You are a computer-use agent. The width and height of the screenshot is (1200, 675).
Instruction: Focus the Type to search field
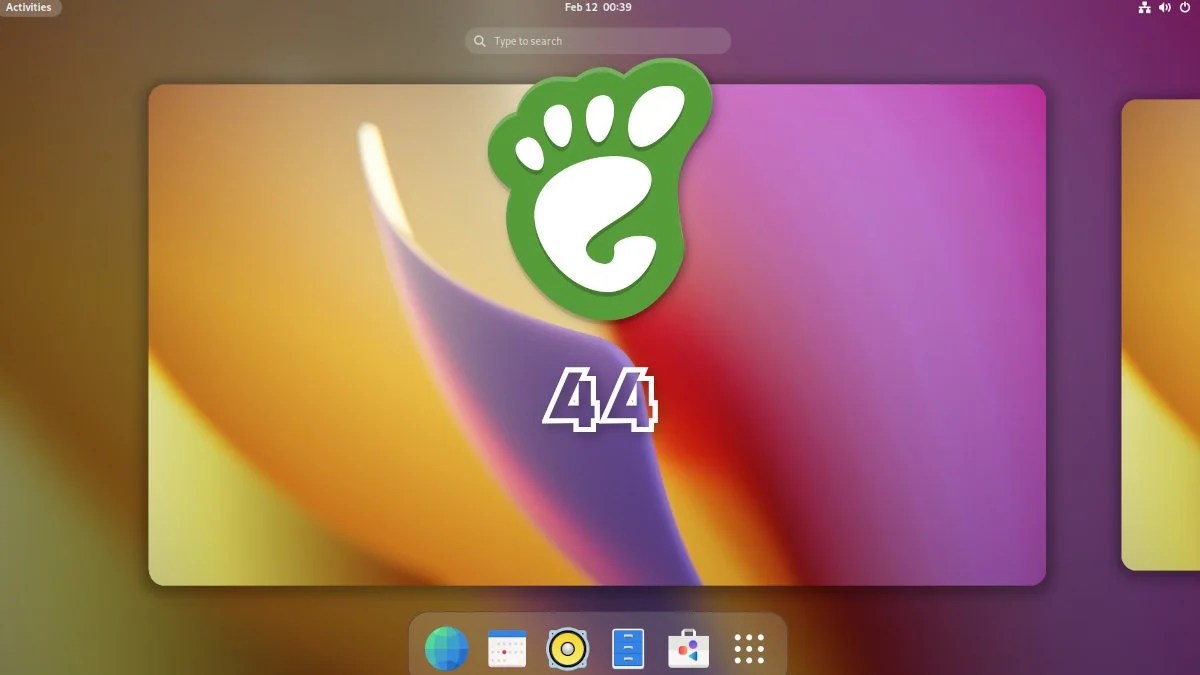(597, 41)
